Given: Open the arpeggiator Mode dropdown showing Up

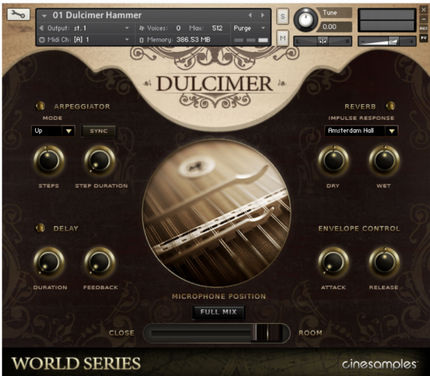Looking at the screenshot, I should tap(53, 131).
